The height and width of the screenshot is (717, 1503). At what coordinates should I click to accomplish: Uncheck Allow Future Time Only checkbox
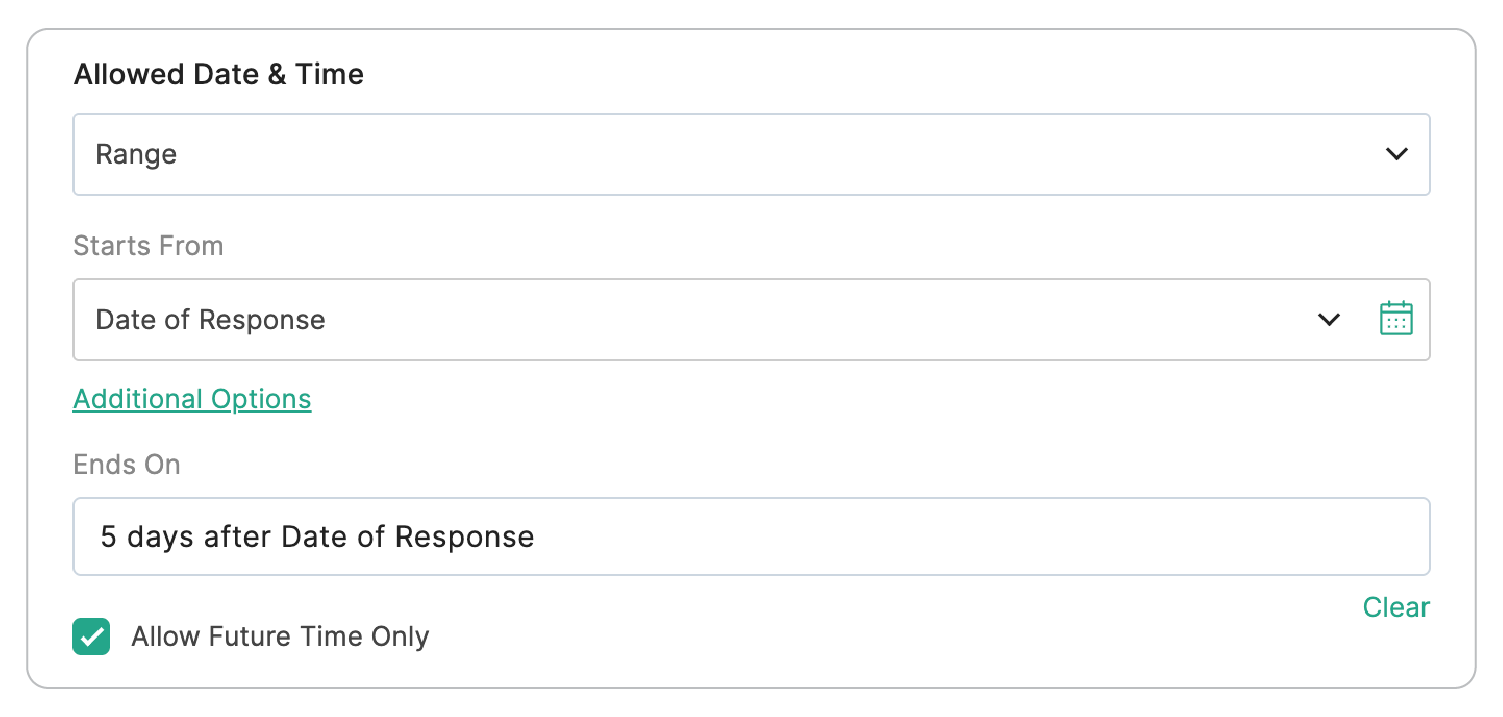91,637
